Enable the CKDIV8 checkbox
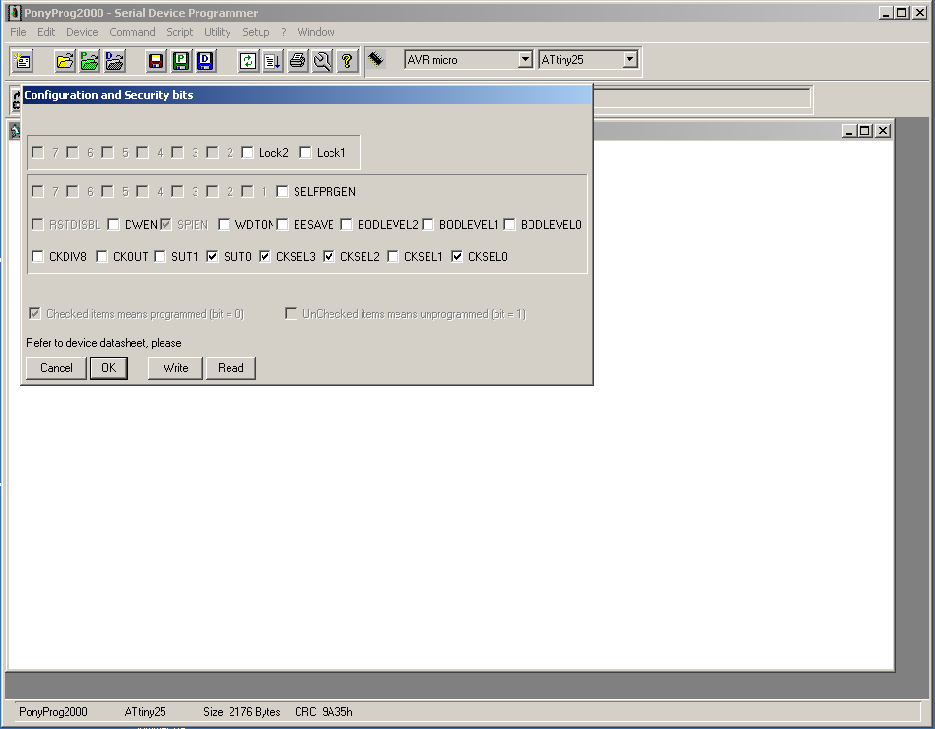 point(38,256)
